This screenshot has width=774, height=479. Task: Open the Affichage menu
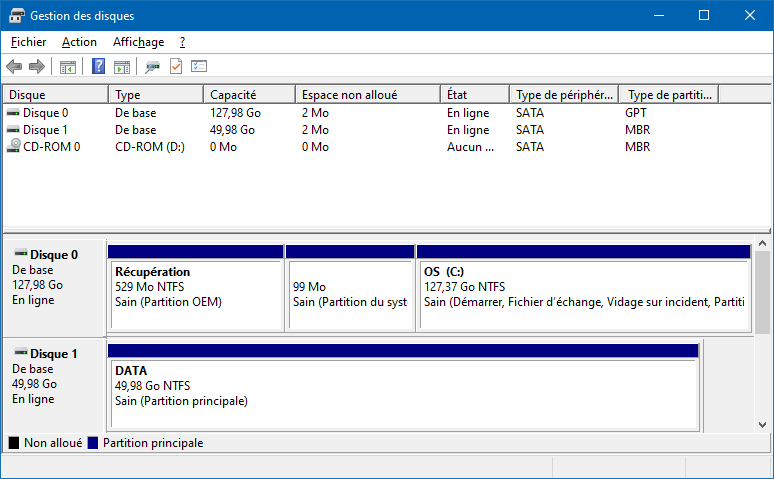[x=138, y=42]
